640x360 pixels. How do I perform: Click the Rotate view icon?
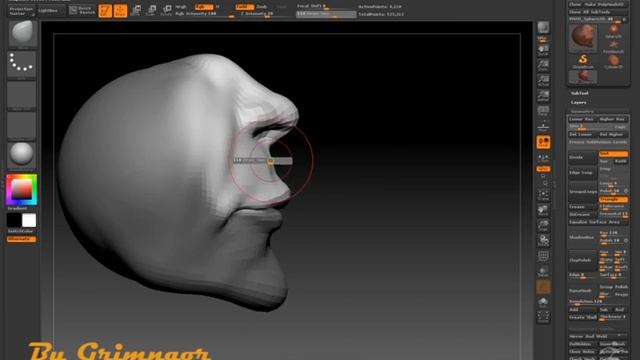[543, 241]
